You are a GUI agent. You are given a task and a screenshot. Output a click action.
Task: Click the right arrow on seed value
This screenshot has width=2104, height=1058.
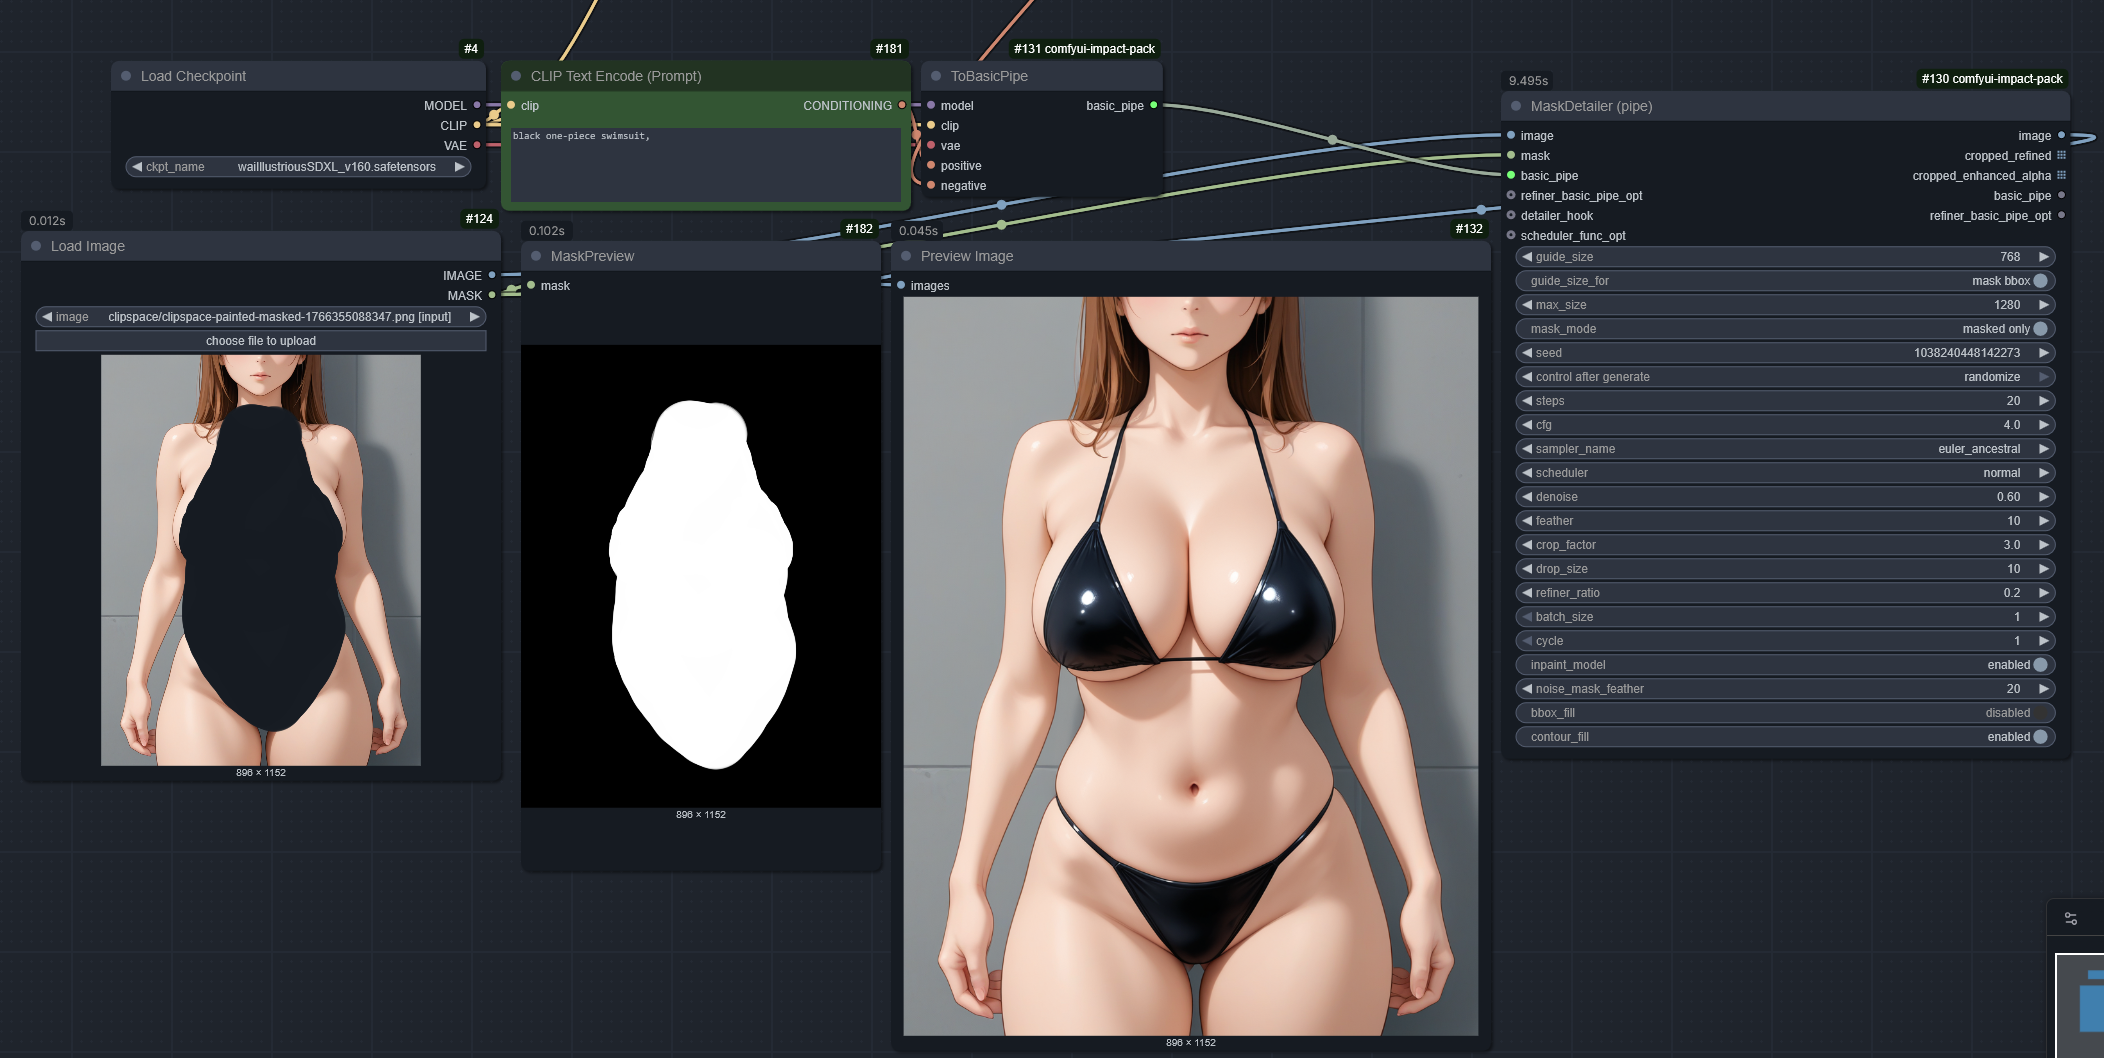pyautogui.click(x=2044, y=353)
